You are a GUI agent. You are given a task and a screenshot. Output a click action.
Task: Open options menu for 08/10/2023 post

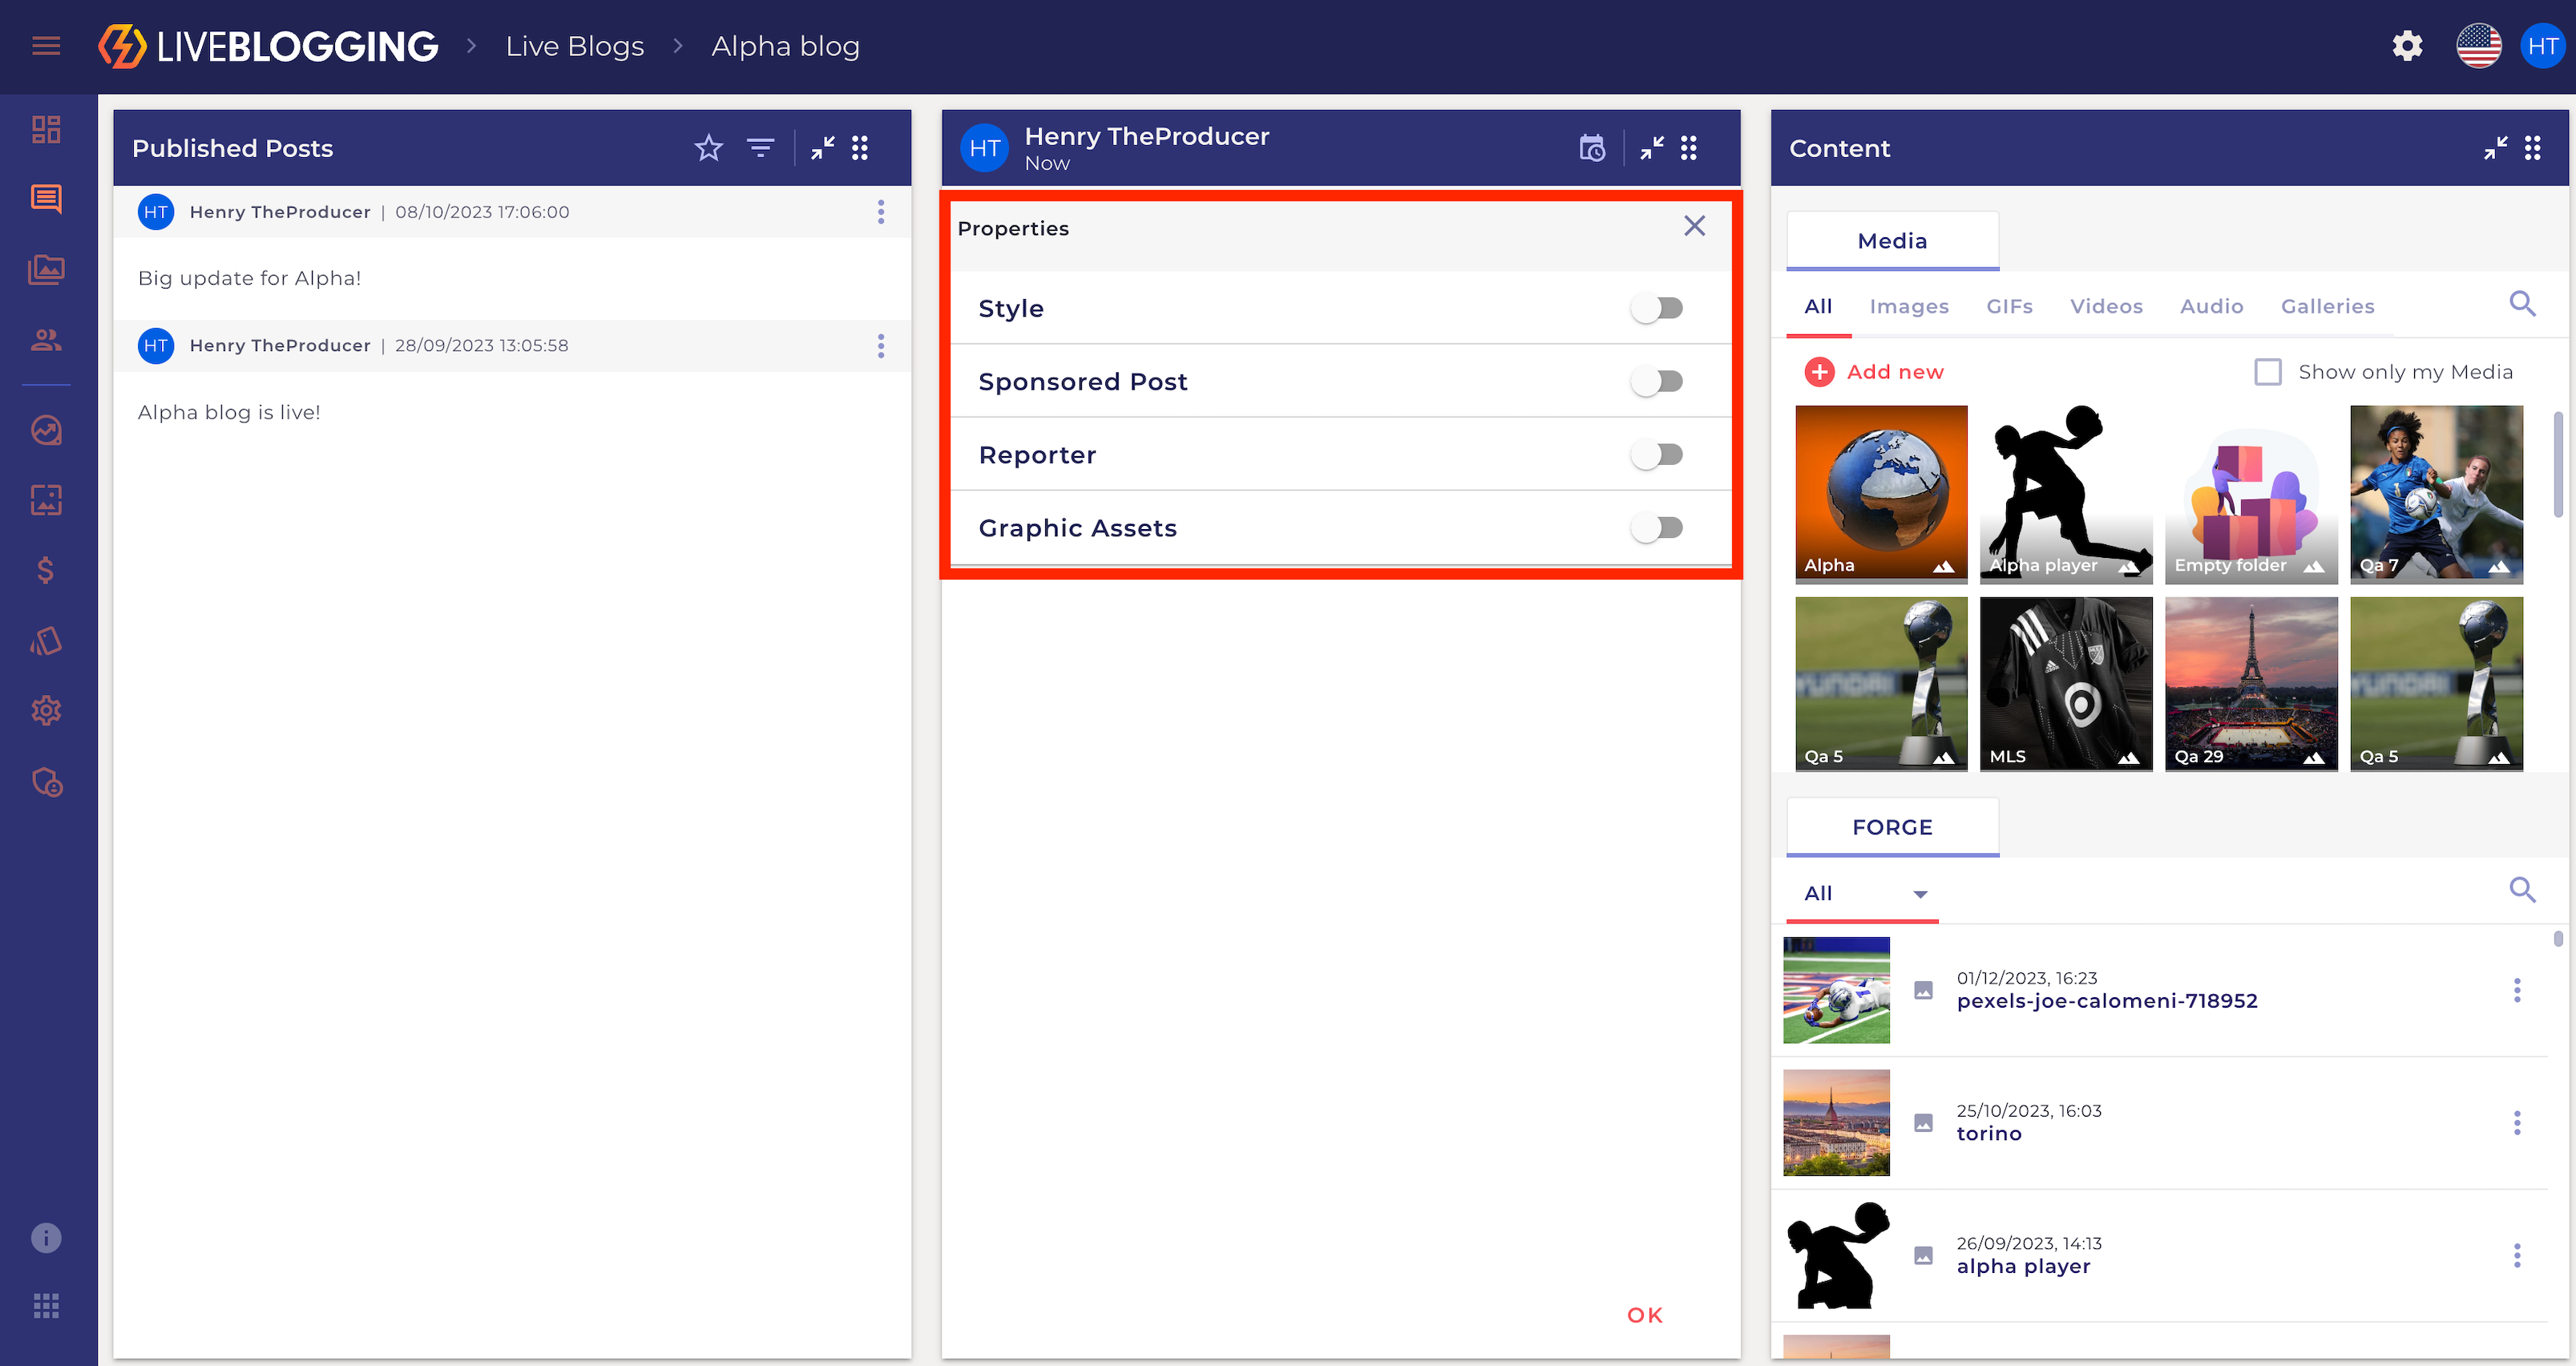coord(881,212)
